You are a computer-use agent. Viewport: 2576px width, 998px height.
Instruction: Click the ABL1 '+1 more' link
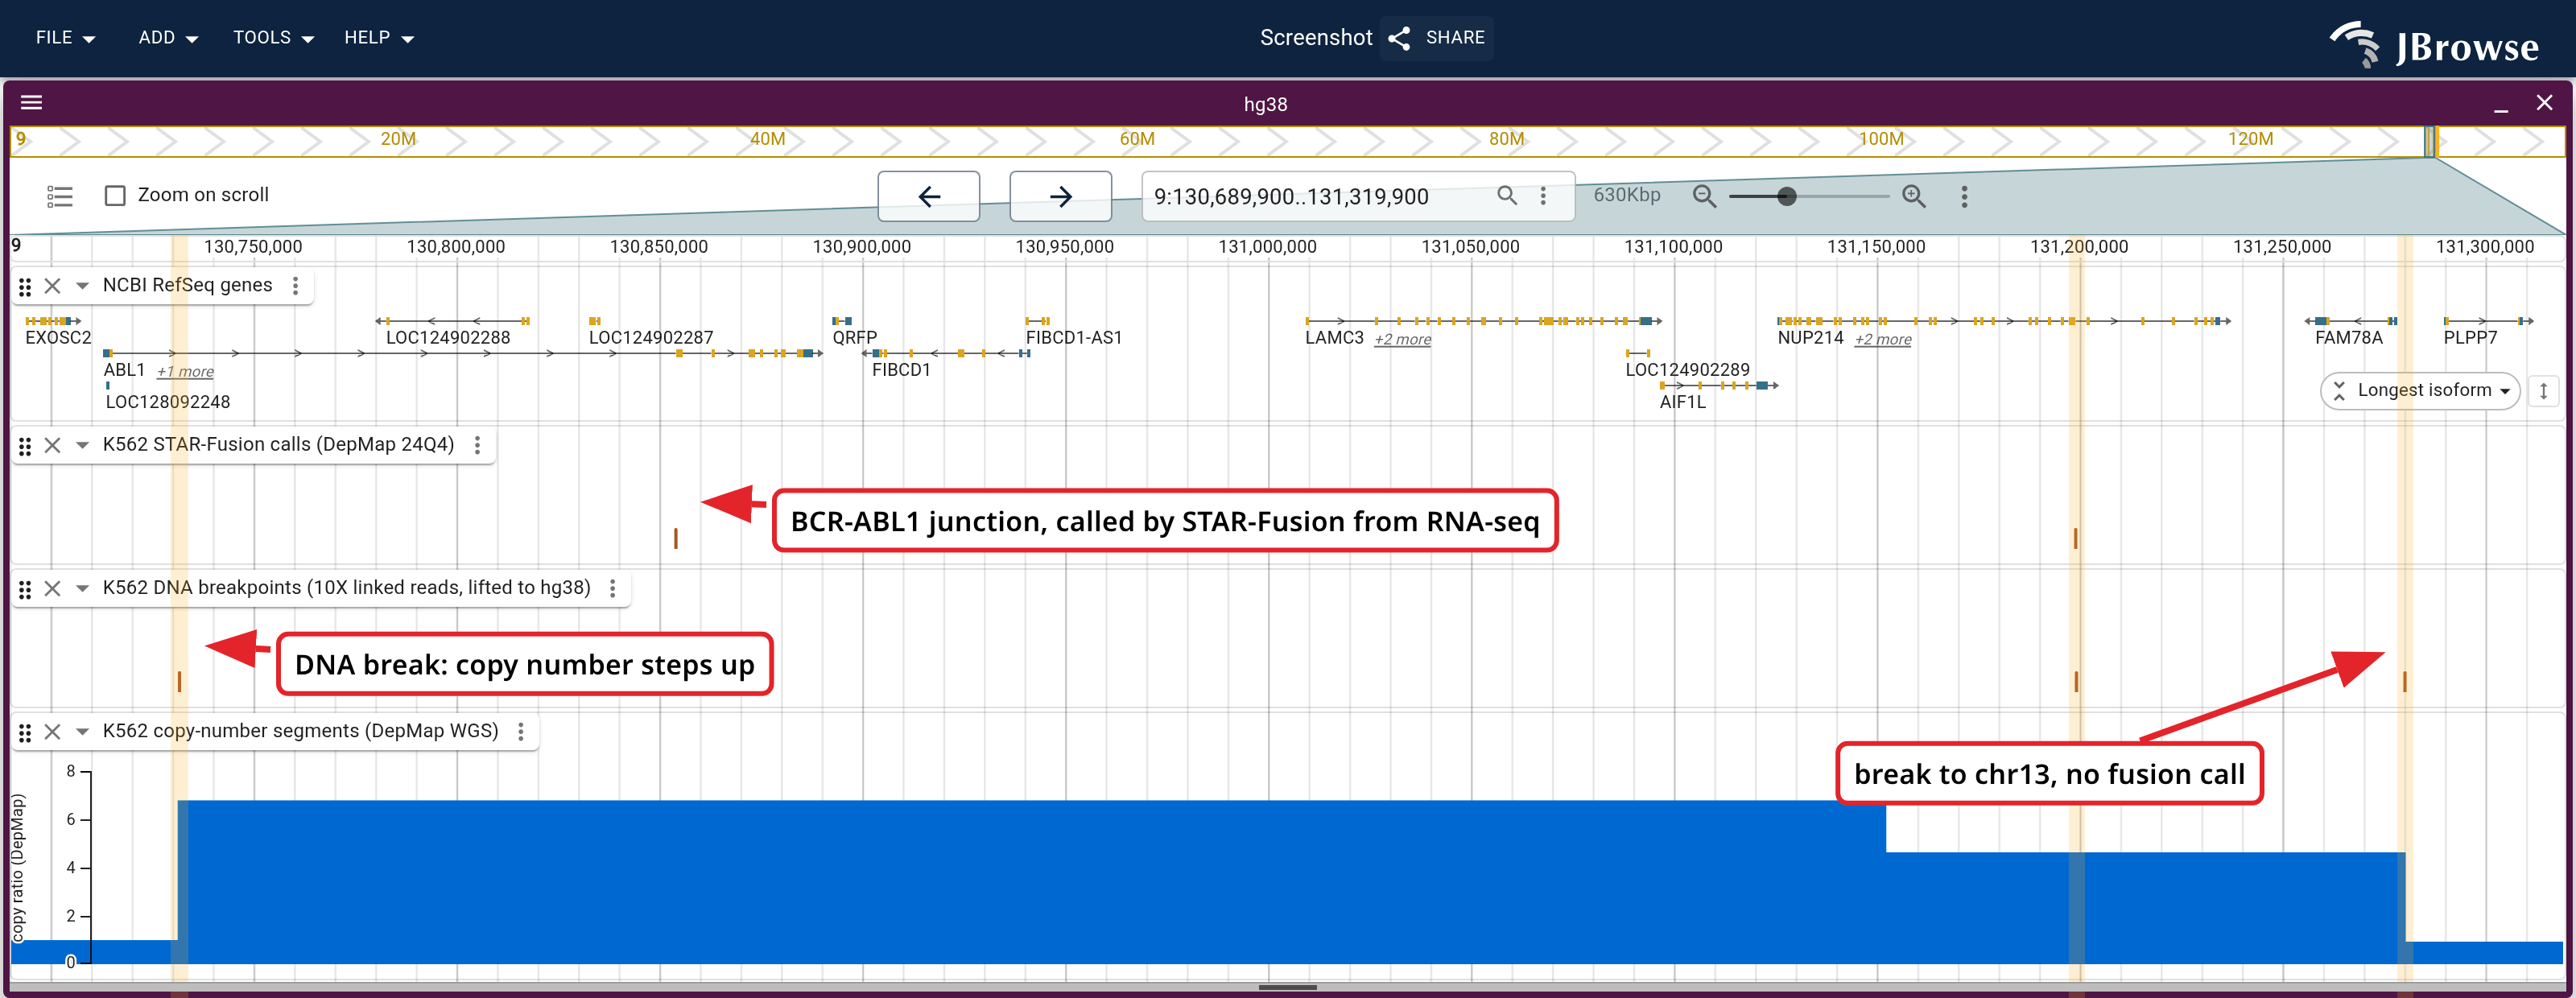(x=185, y=372)
